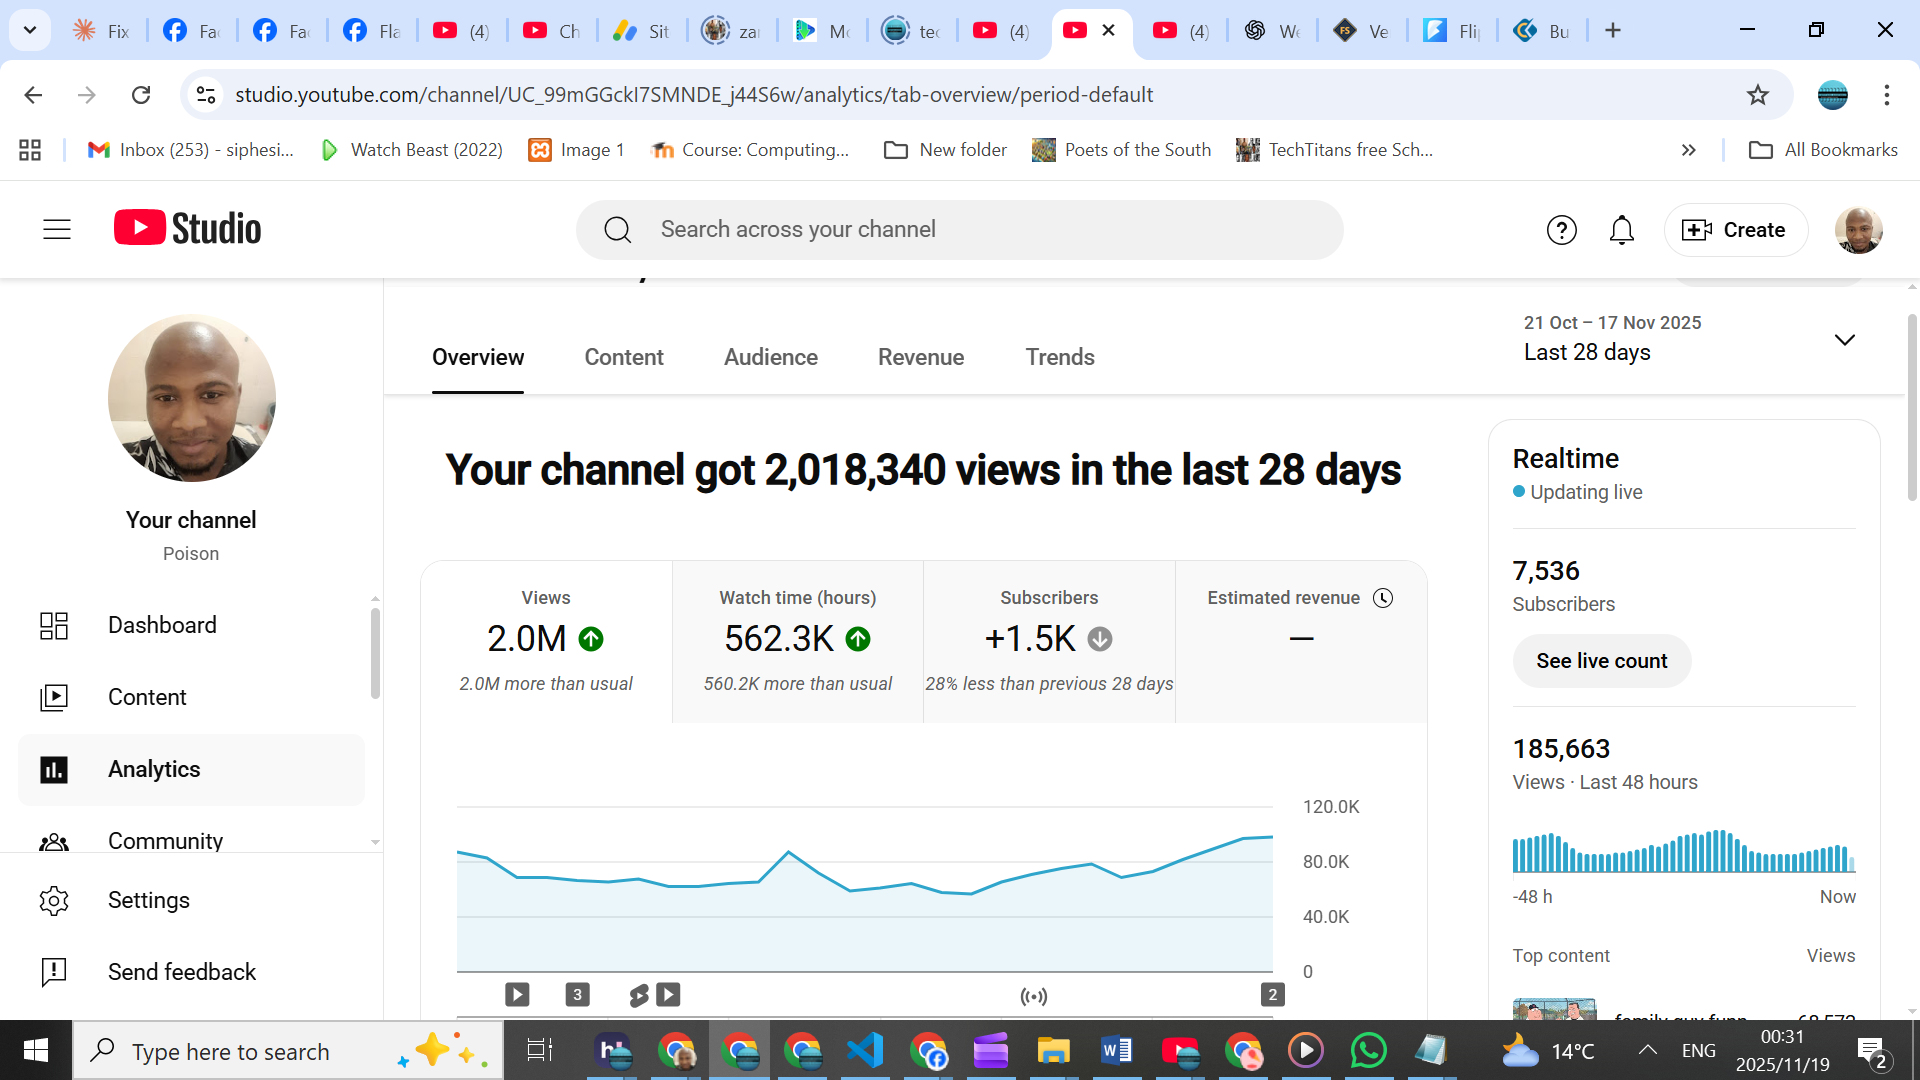
Task: Click the first video marker under chart
Action: coord(517,995)
